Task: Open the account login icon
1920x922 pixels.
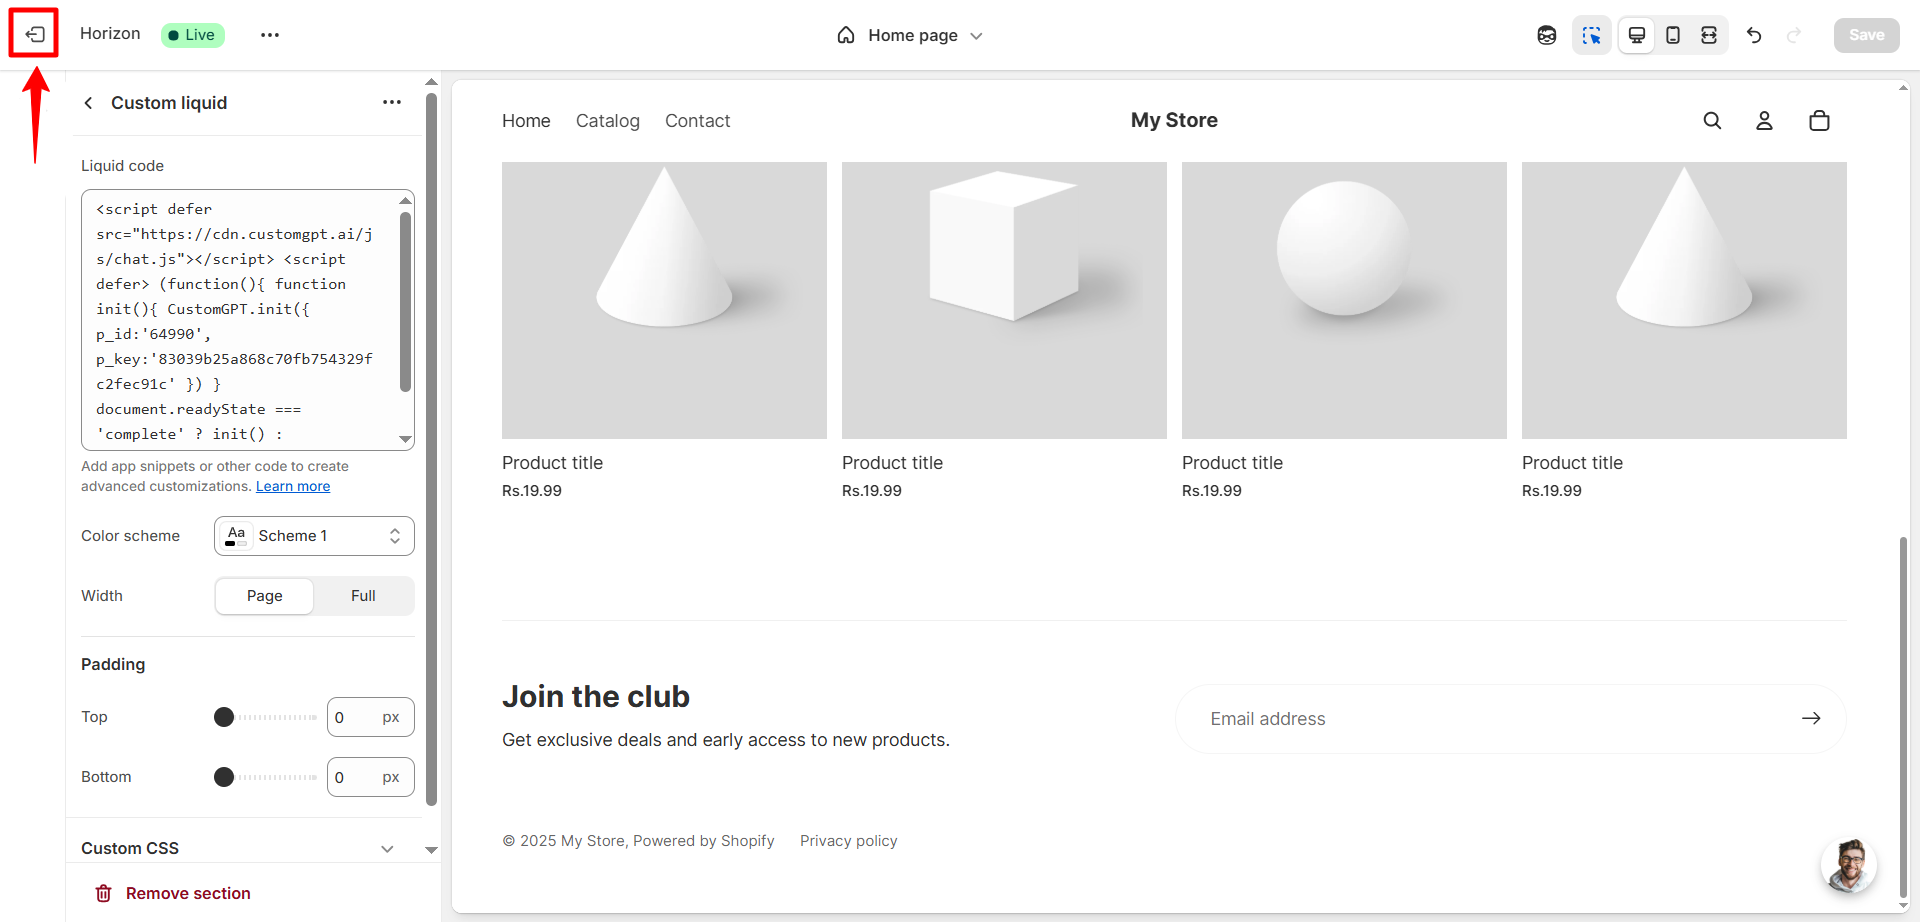Action: [x=1765, y=121]
